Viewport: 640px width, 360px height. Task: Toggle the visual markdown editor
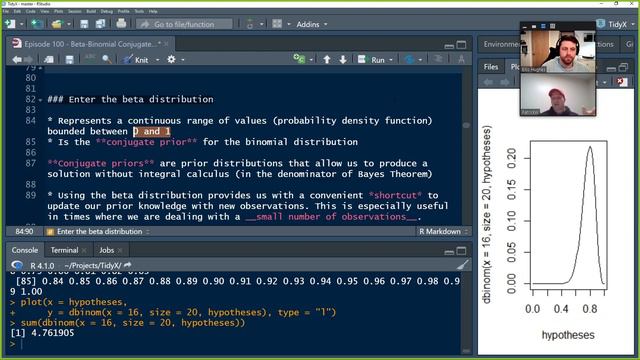tap(461, 60)
